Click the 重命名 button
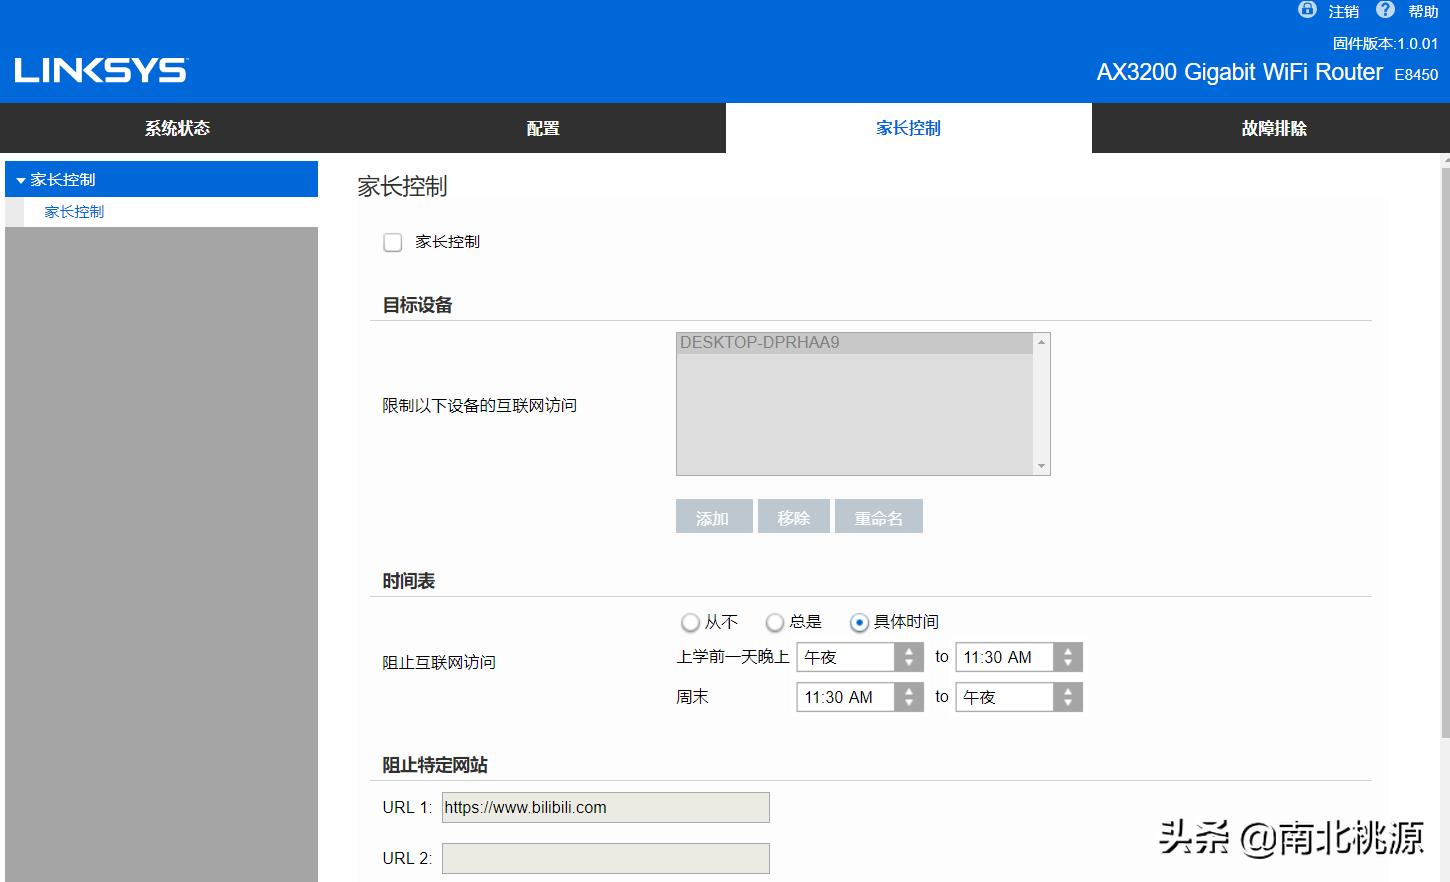 click(878, 516)
